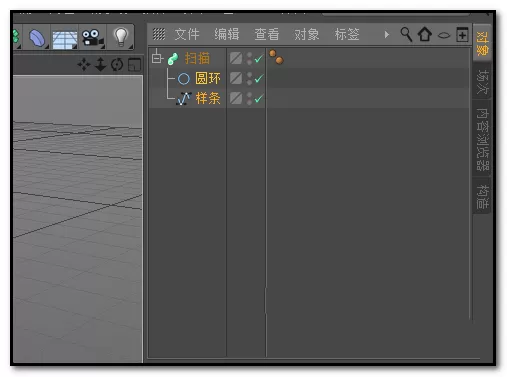Screen dimensions: 507x377
Task: Click the object manager grip icon
Action: tap(159, 34)
